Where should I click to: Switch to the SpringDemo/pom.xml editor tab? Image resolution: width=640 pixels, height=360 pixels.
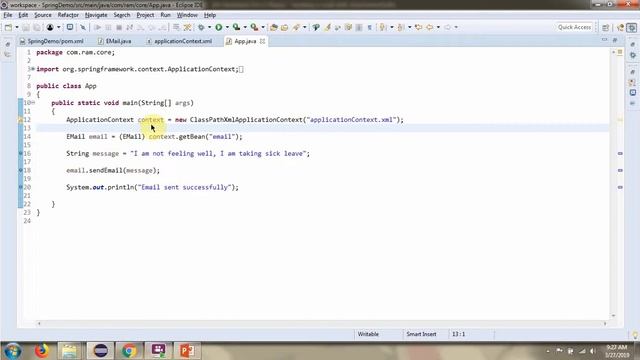[52, 41]
